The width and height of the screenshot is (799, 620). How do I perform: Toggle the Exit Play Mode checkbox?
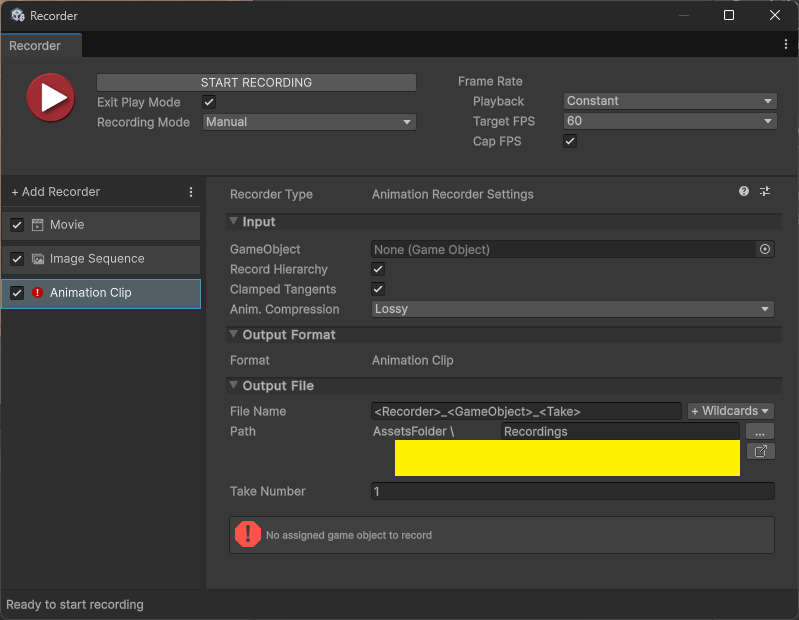pos(209,102)
